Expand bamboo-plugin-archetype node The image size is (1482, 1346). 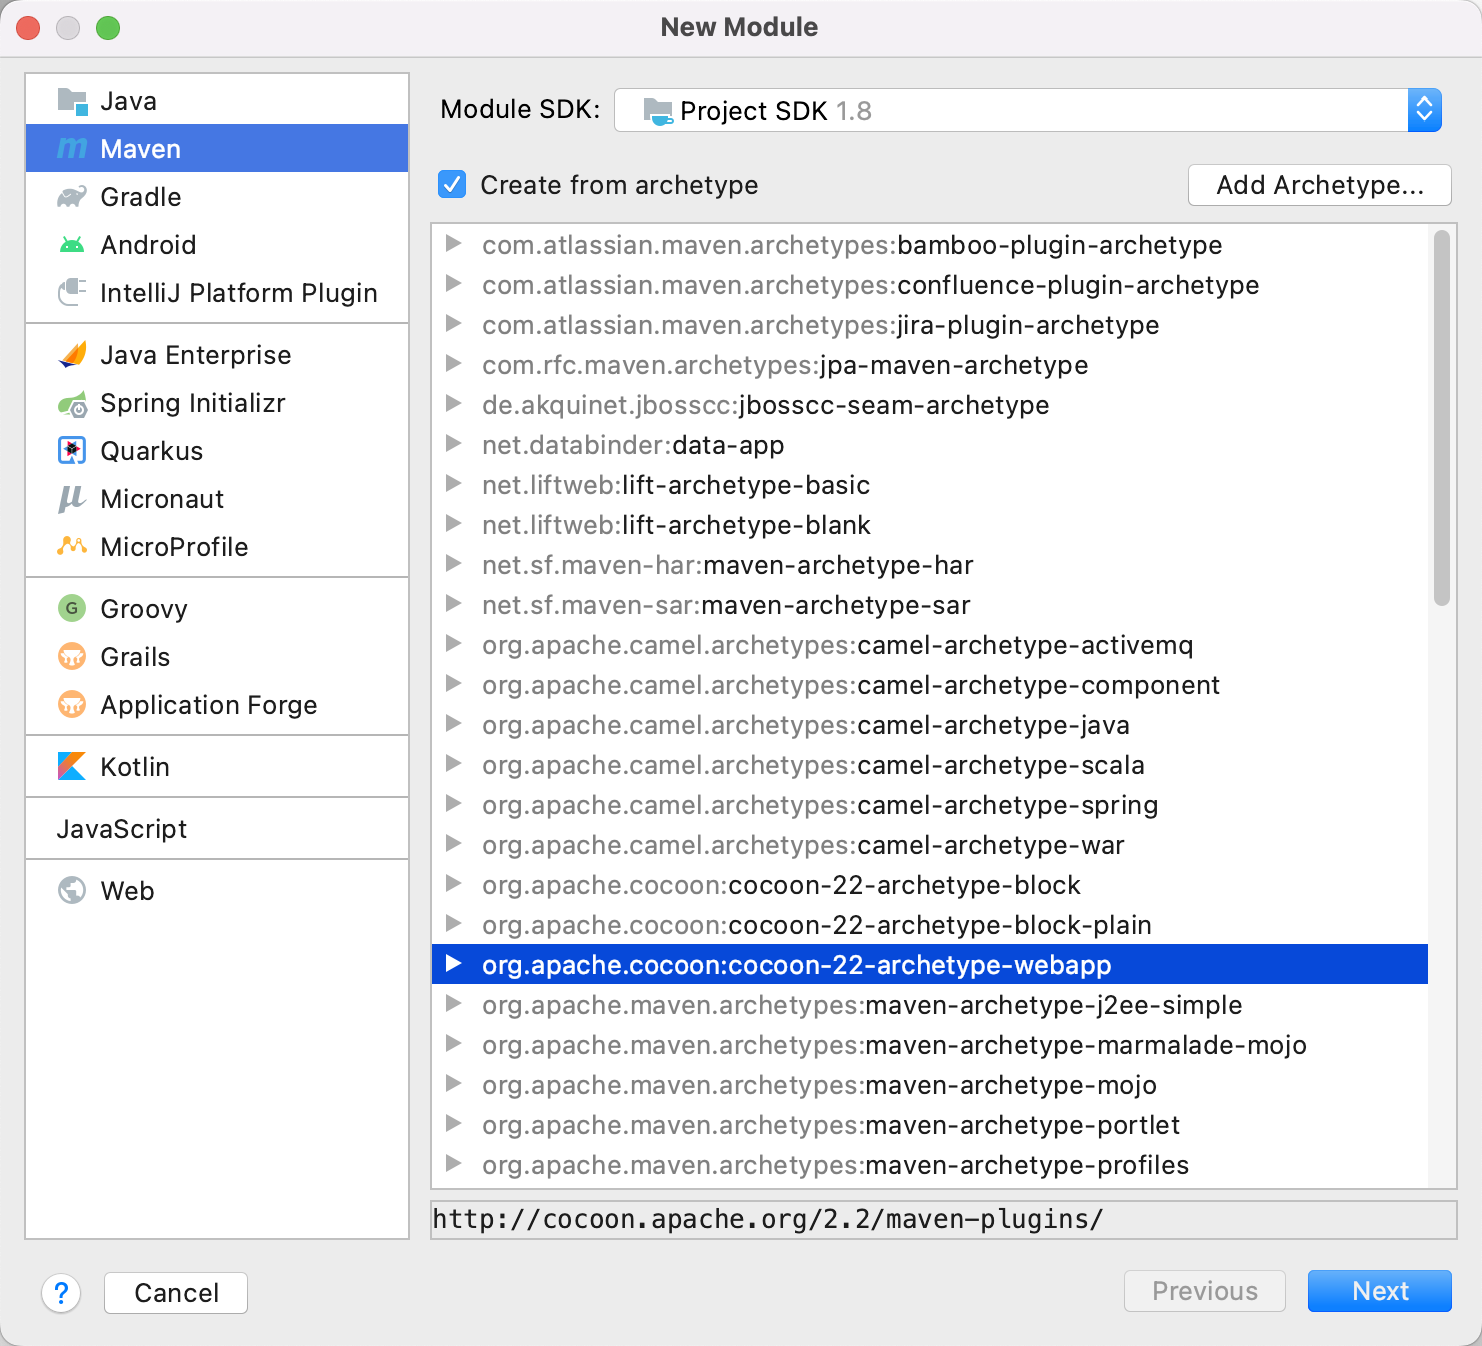(x=453, y=244)
